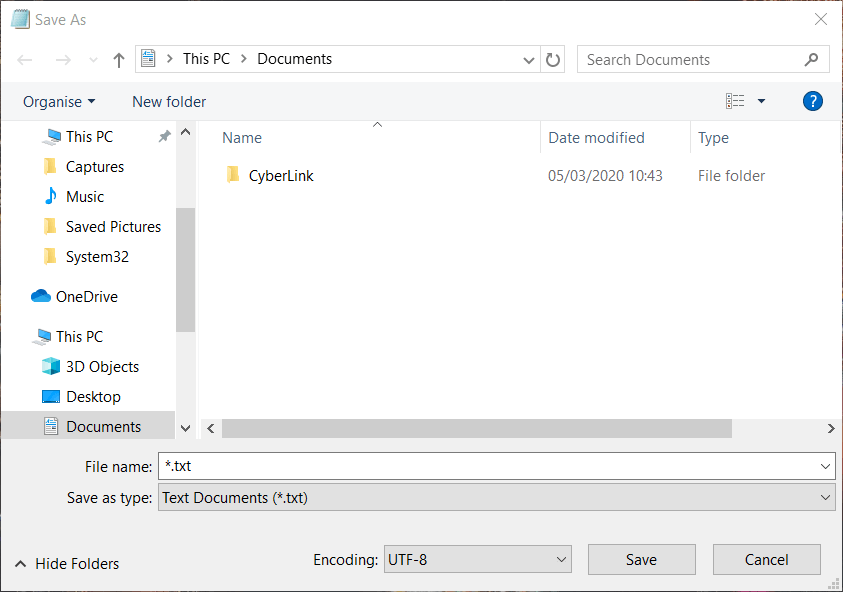Sort files by Name column
This screenshot has width=843, height=592.
coord(242,138)
